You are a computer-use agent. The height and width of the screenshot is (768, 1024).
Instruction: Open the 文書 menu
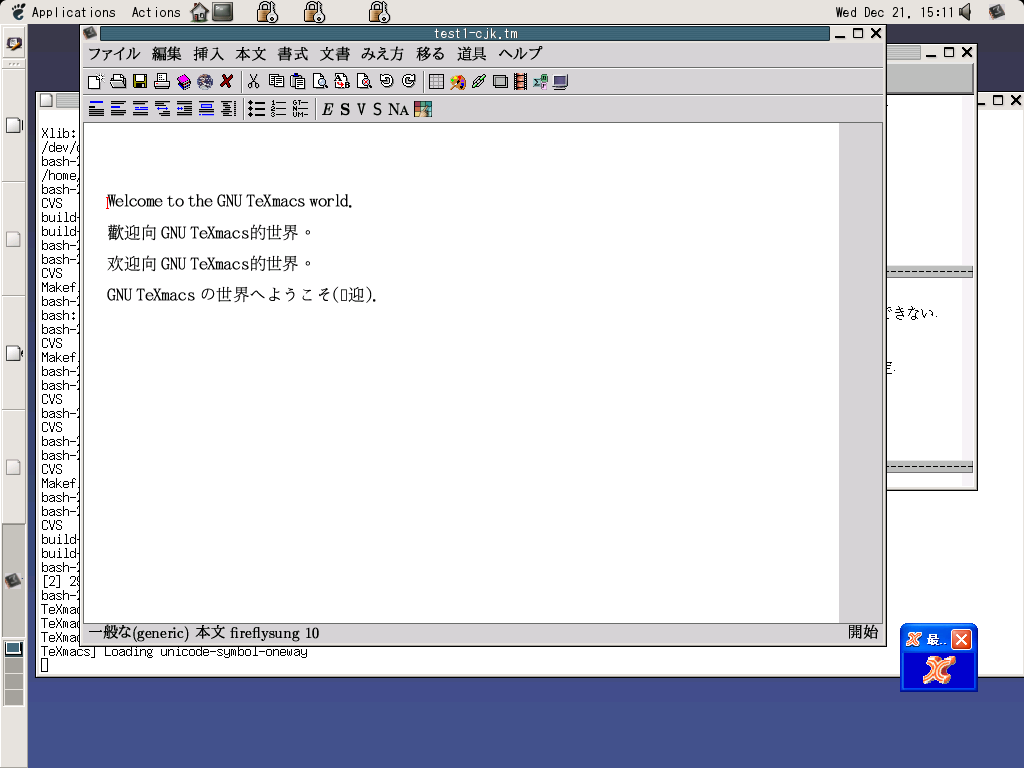[x=334, y=54]
